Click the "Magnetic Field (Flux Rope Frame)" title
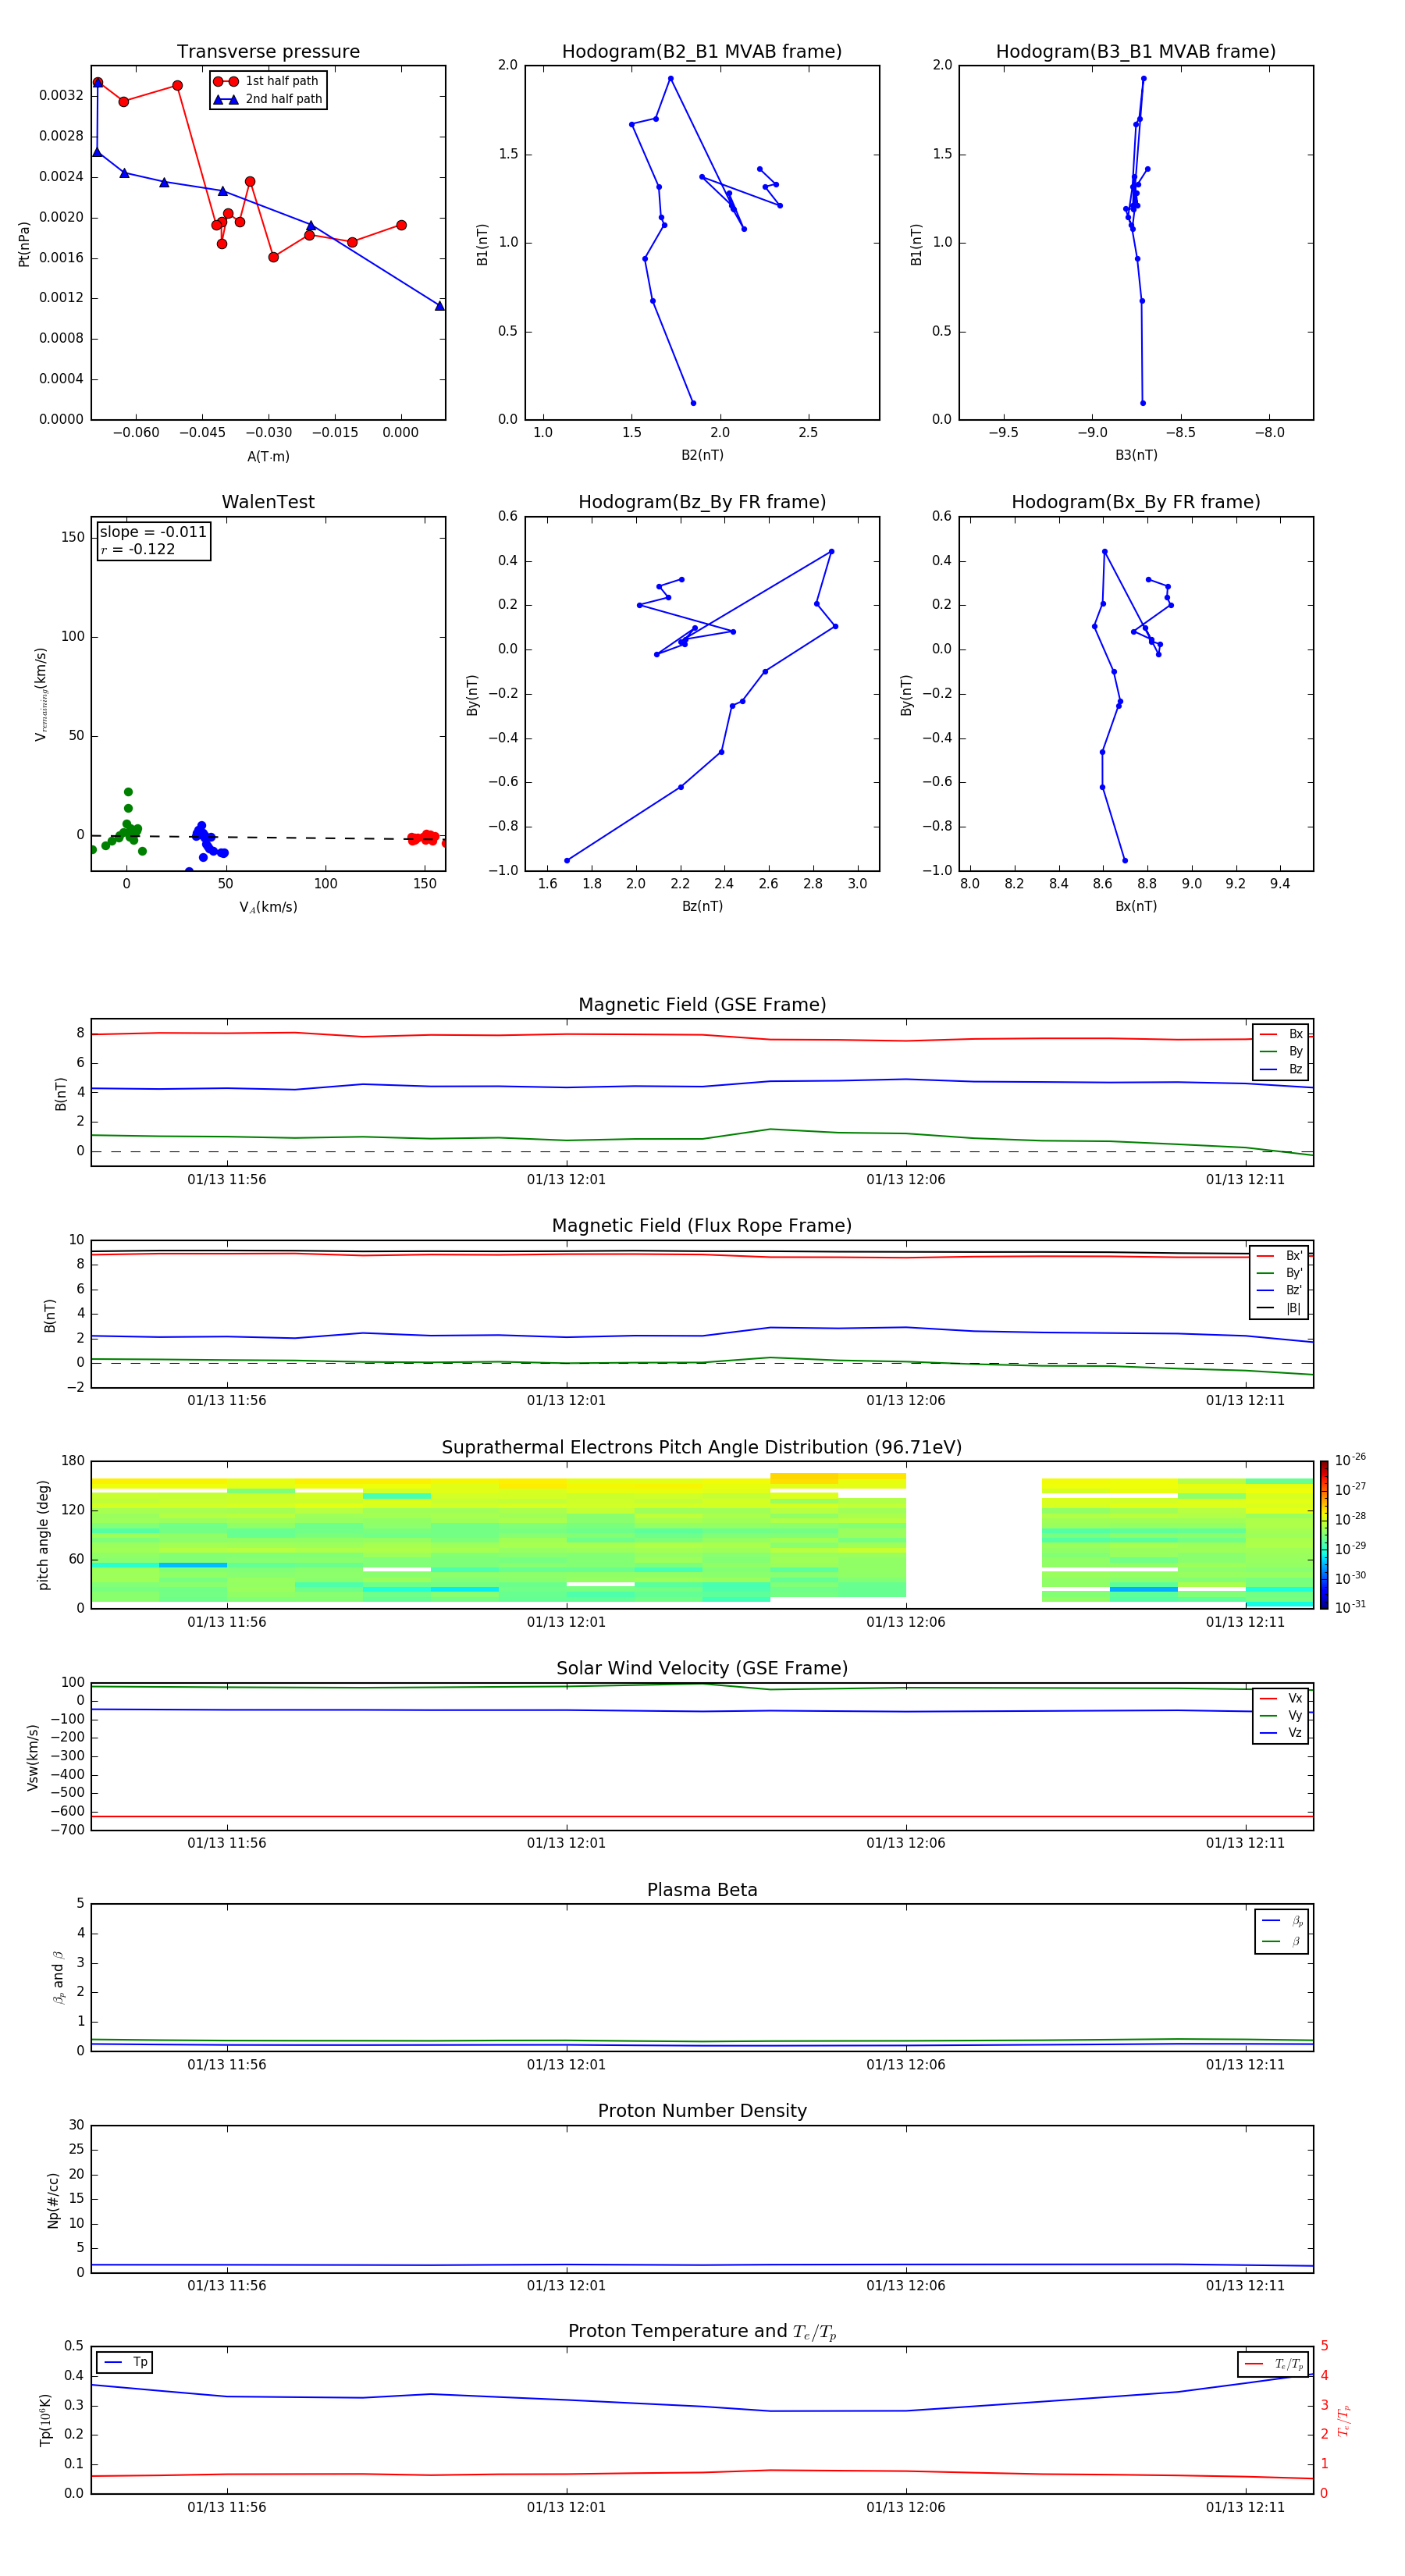1405x2576 pixels. point(702,1226)
